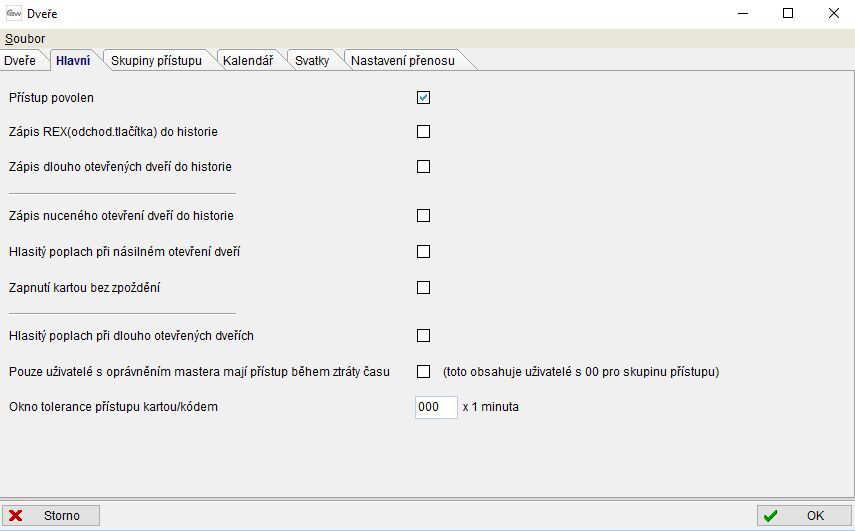The width and height of the screenshot is (855, 531).
Task: Check Zápis nuceného otevření dveří option
Action: [x=423, y=216]
